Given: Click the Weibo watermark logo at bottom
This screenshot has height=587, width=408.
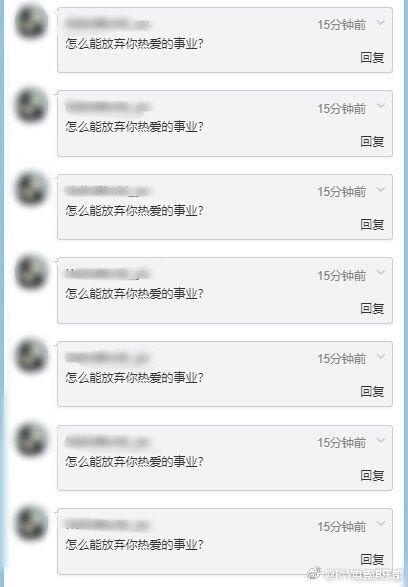Looking at the screenshot, I should (x=314, y=573).
